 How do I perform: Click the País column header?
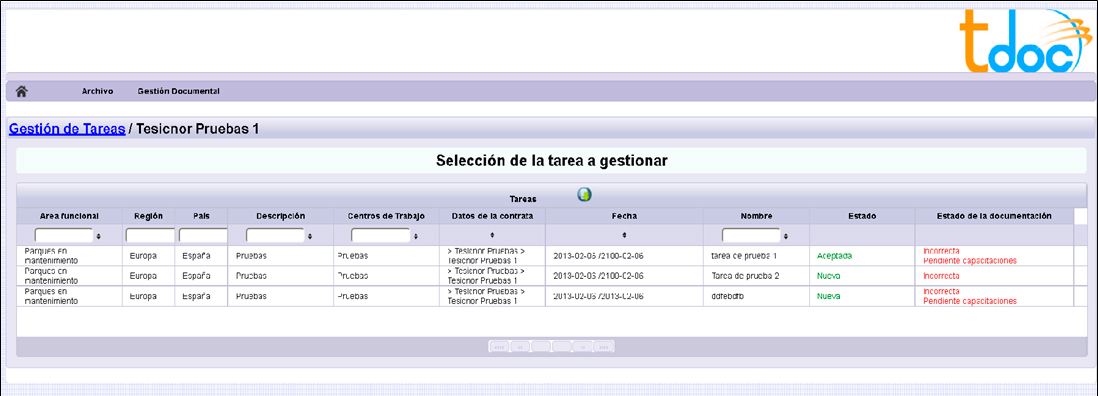(x=201, y=216)
